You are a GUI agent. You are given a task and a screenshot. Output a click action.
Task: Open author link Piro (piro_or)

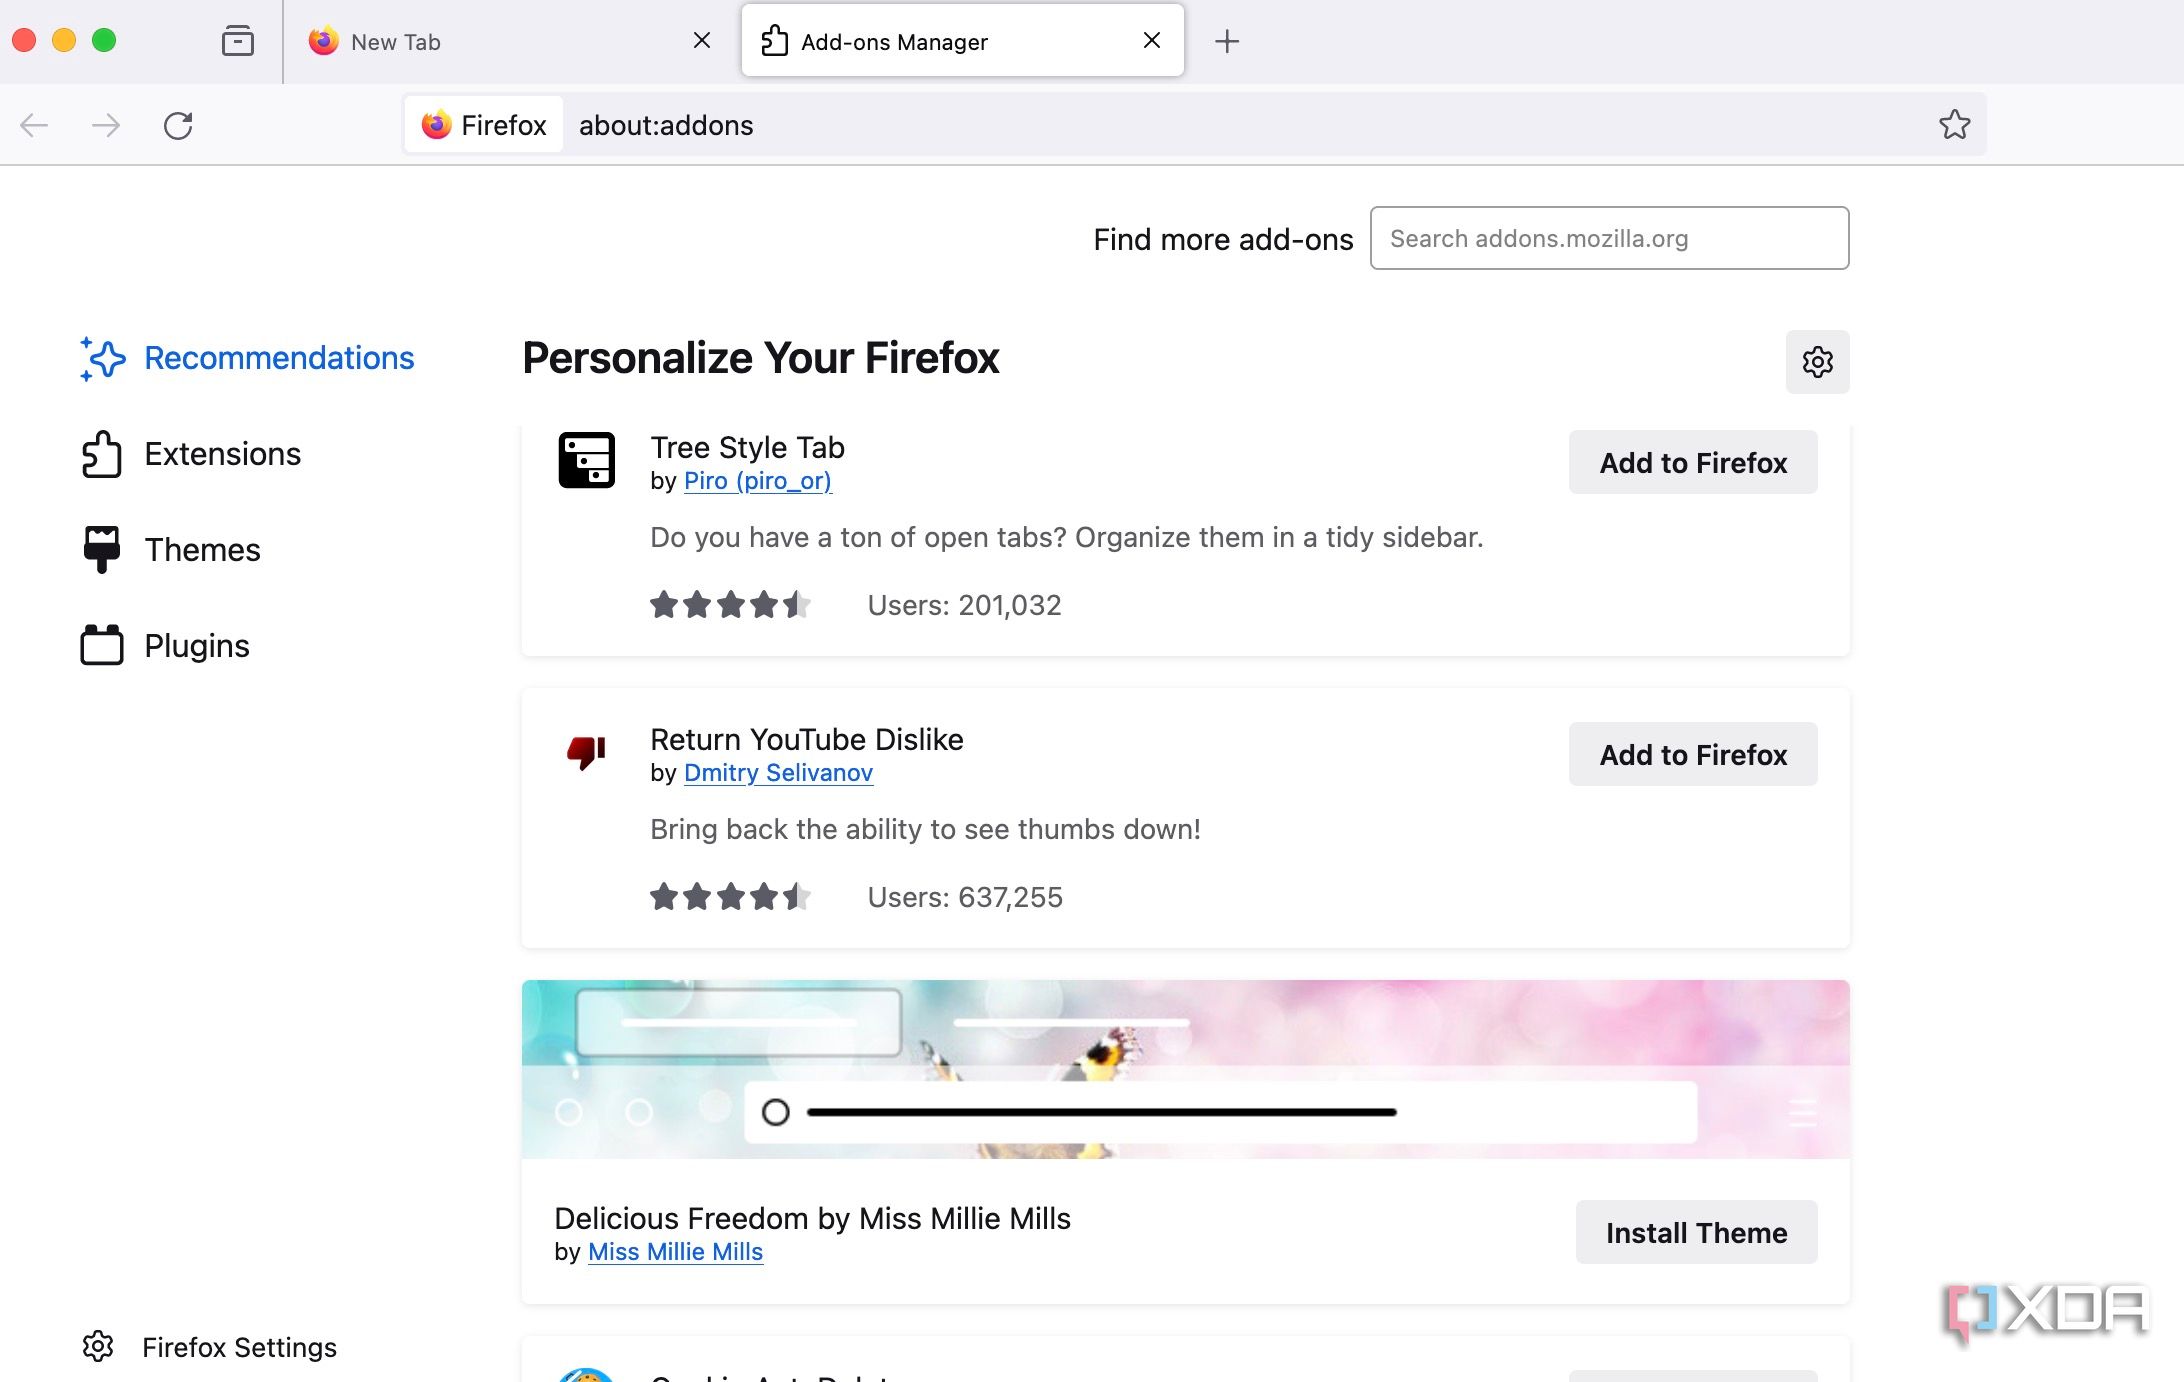pos(757,481)
